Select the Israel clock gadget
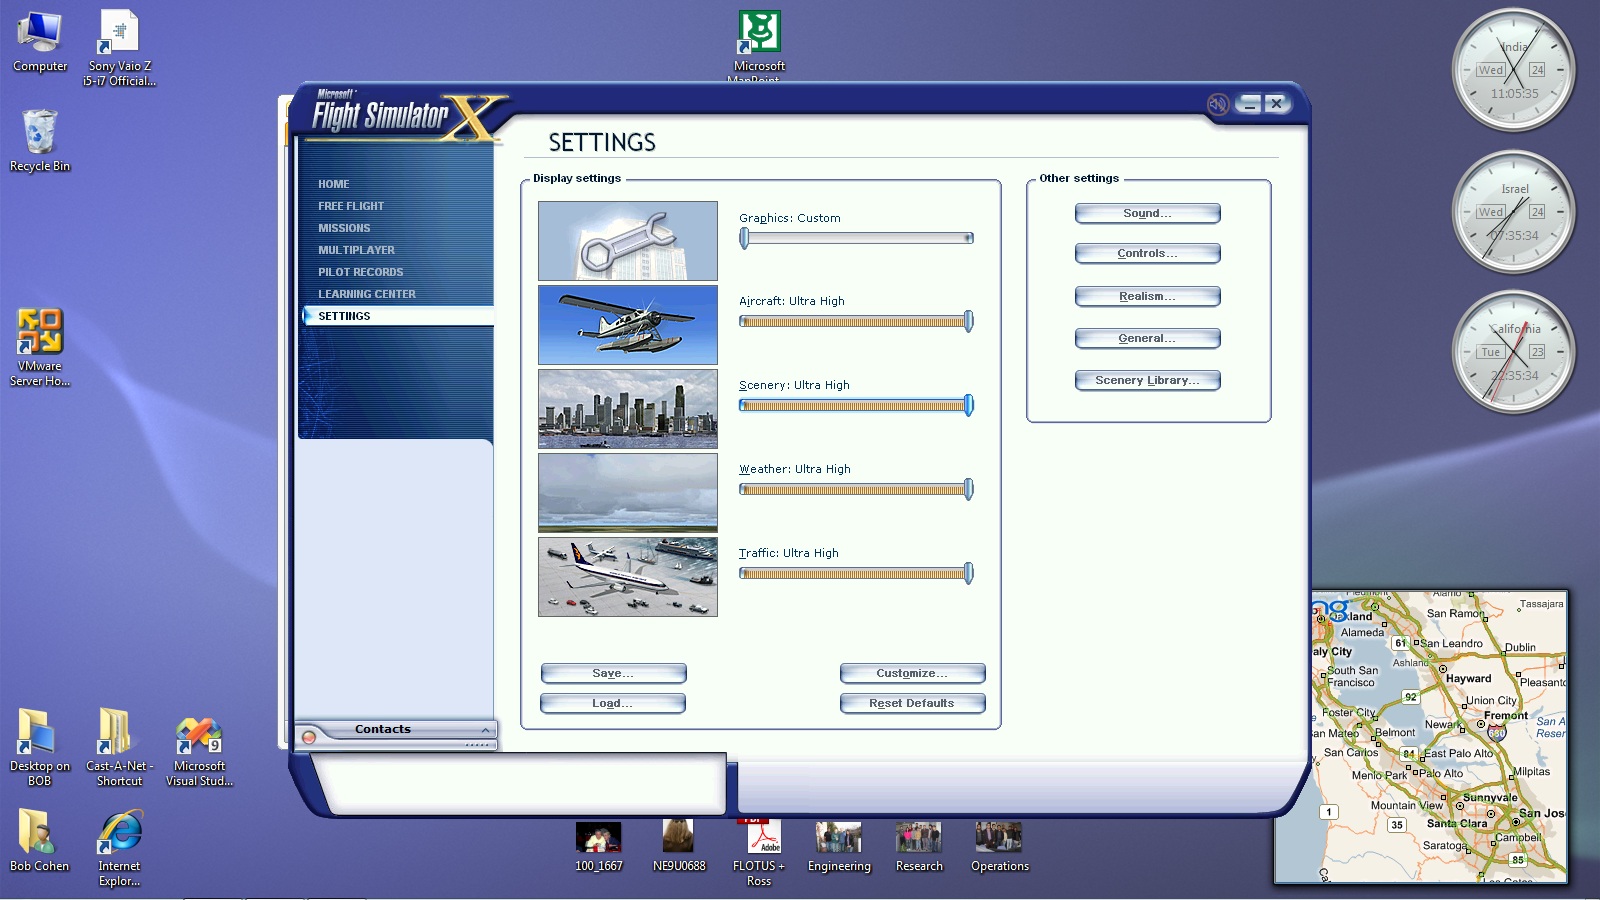The image size is (1600, 900). pyautogui.click(x=1513, y=212)
